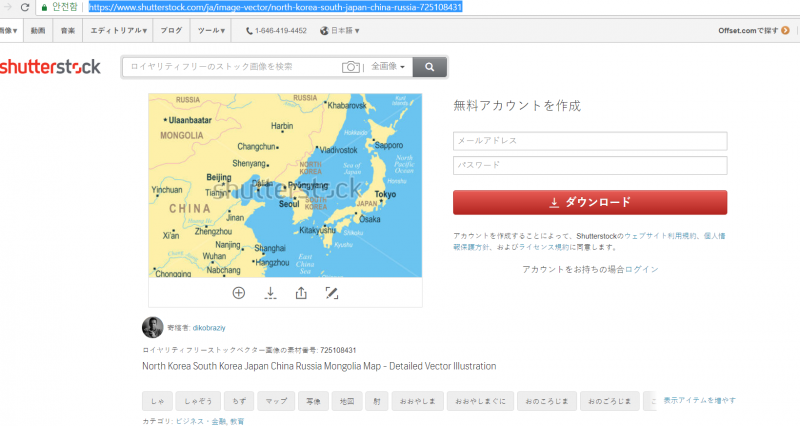Go to the 音楽 section
Viewport: 800px width, 426px height.
pyautogui.click(x=68, y=30)
